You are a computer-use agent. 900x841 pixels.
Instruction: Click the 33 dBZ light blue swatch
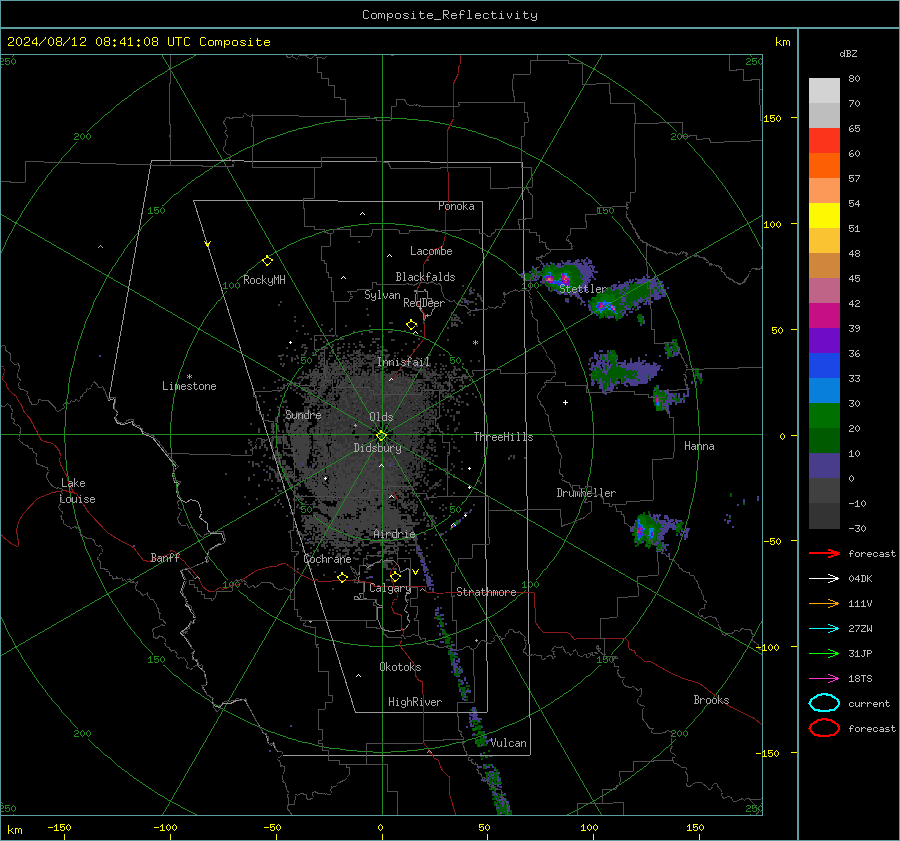(824, 390)
